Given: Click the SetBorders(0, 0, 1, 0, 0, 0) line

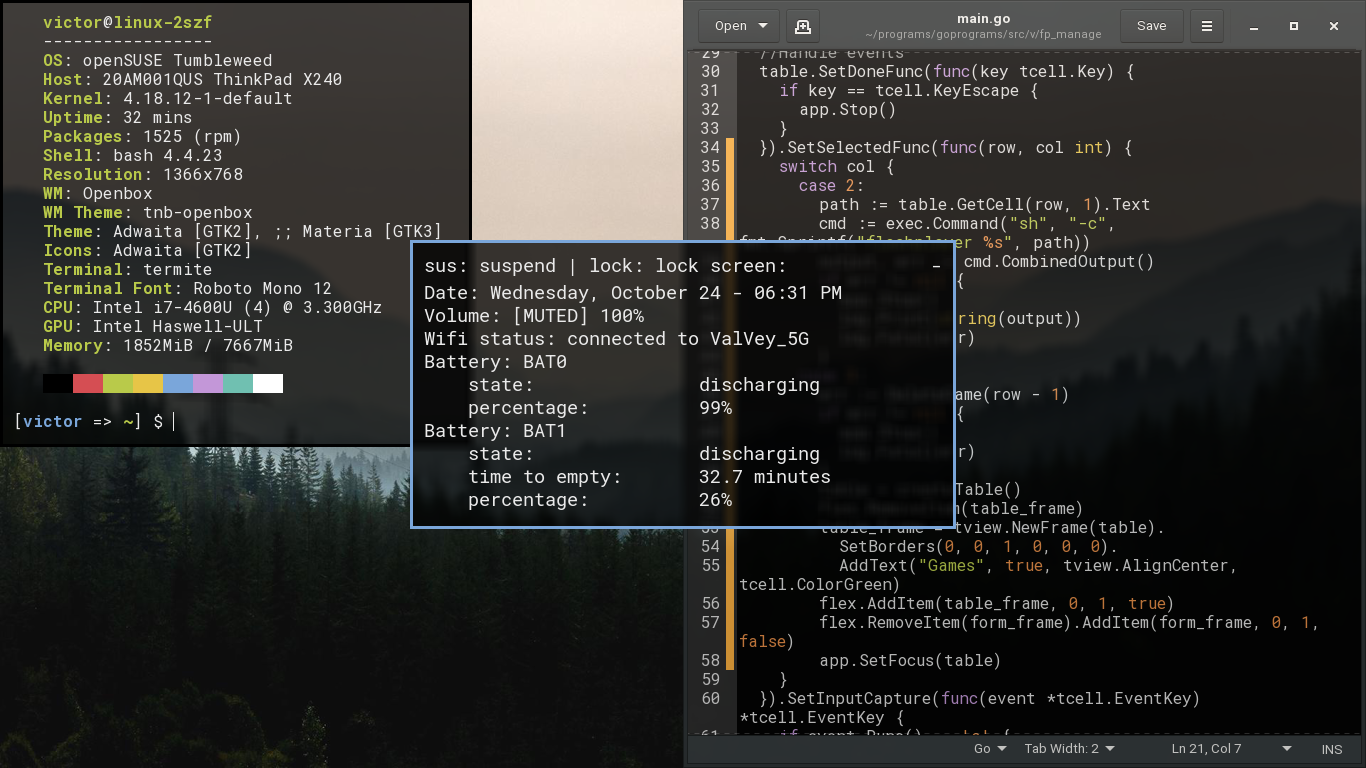Looking at the screenshot, I should (978, 546).
